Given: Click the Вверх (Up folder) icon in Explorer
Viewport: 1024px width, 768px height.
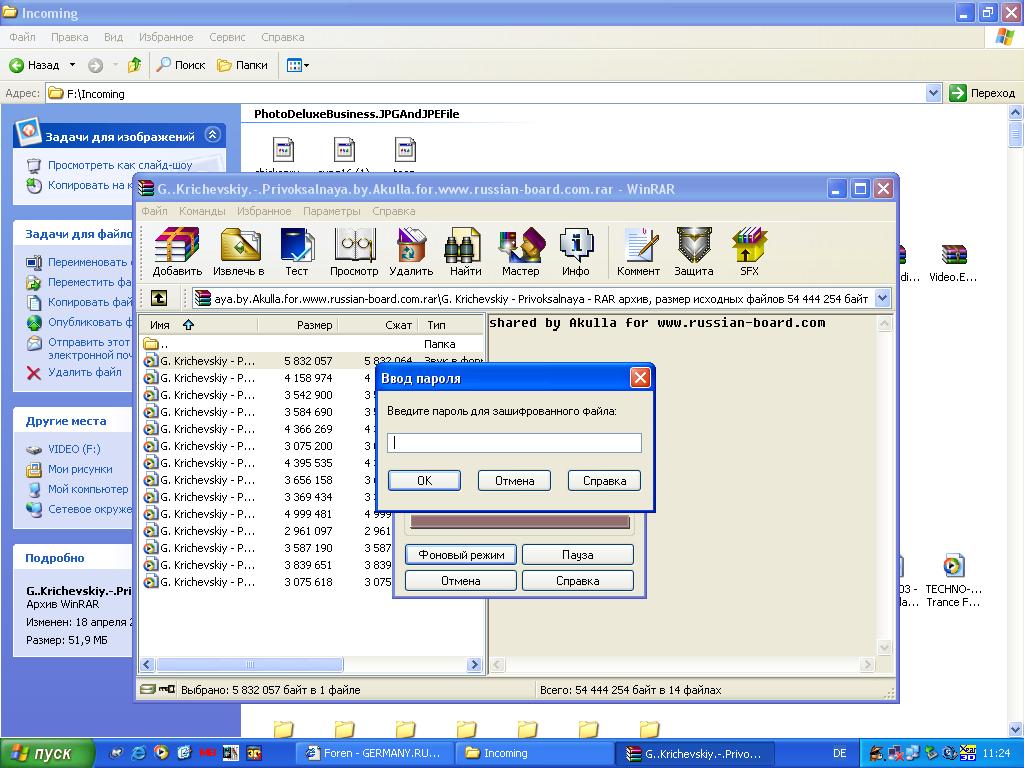Looking at the screenshot, I should tap(135, 65).
